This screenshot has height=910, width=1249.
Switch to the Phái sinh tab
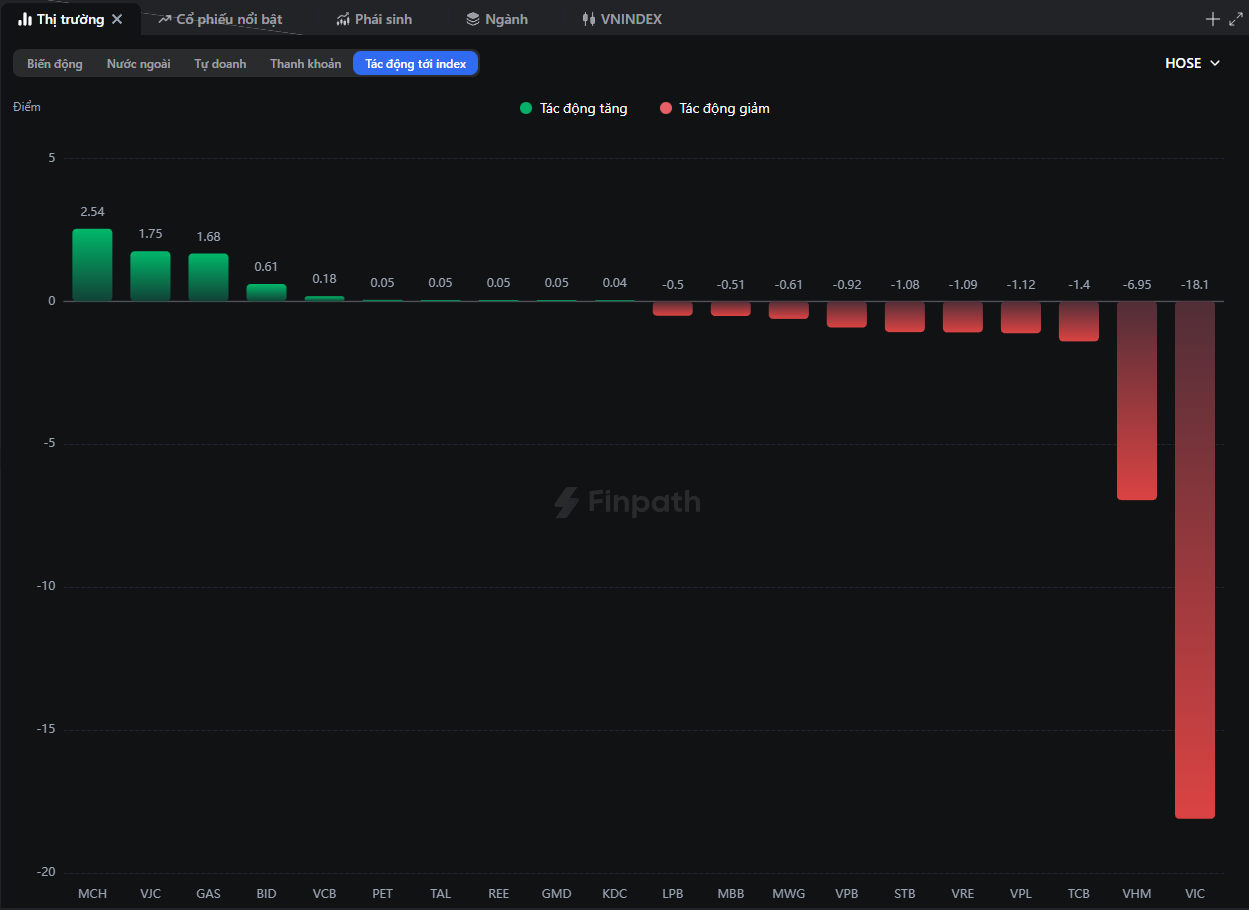click(374, 19)
